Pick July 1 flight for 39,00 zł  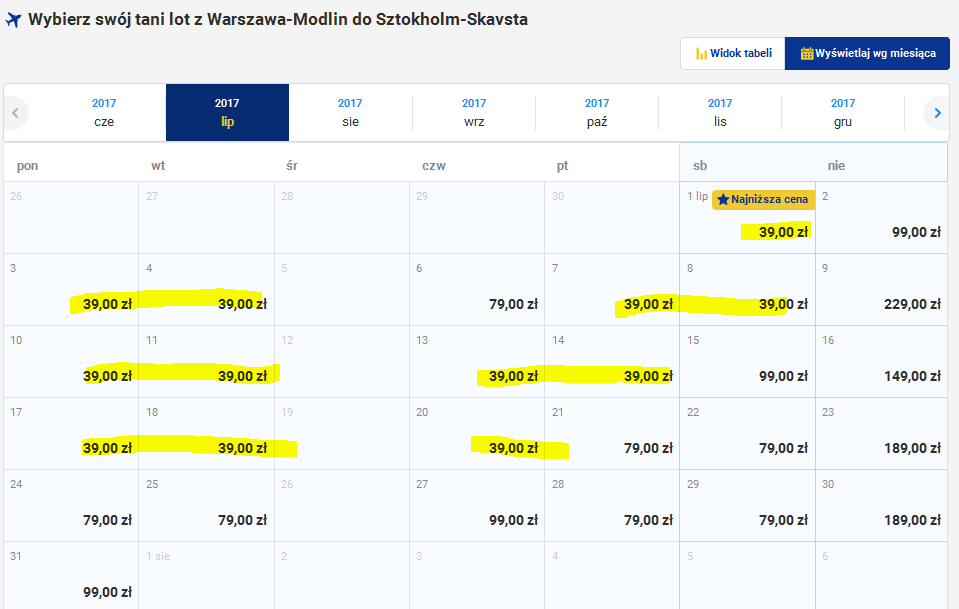747,218
